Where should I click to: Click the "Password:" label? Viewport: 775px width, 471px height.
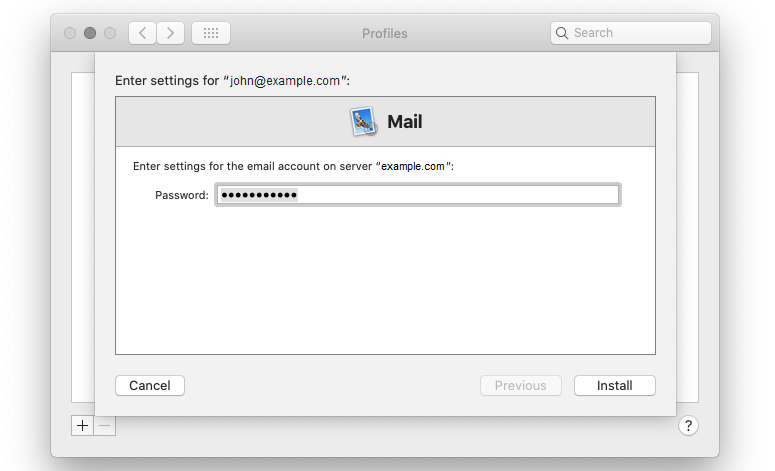181,195
